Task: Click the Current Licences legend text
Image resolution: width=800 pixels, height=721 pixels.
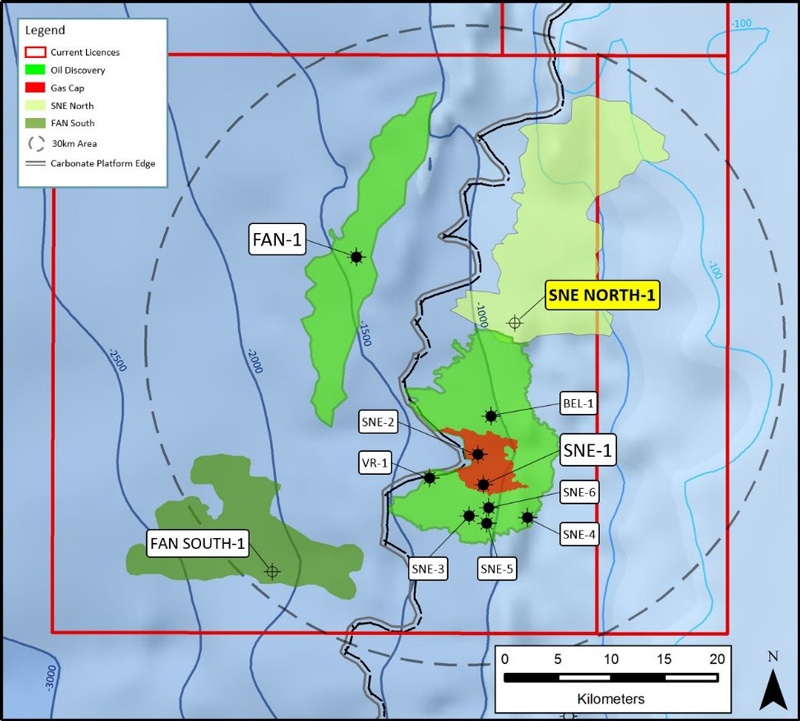Action: coord(85,52)
